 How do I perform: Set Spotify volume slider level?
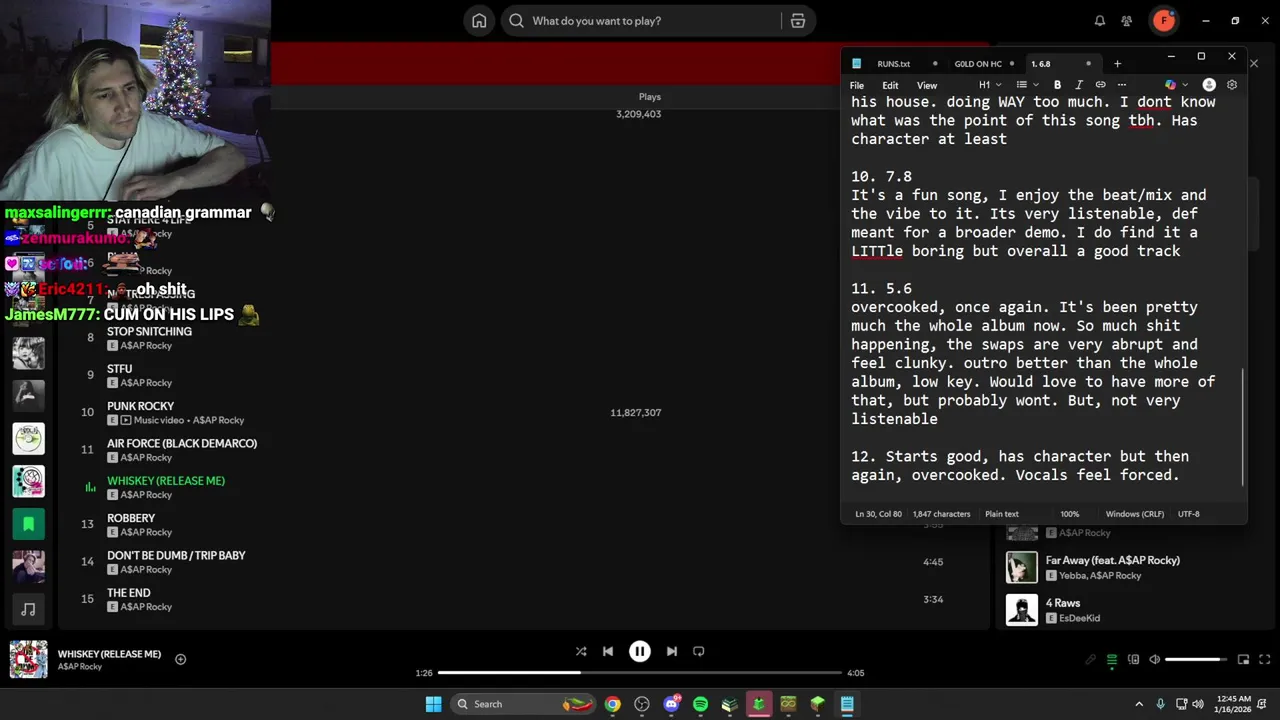click(1196, 660)
